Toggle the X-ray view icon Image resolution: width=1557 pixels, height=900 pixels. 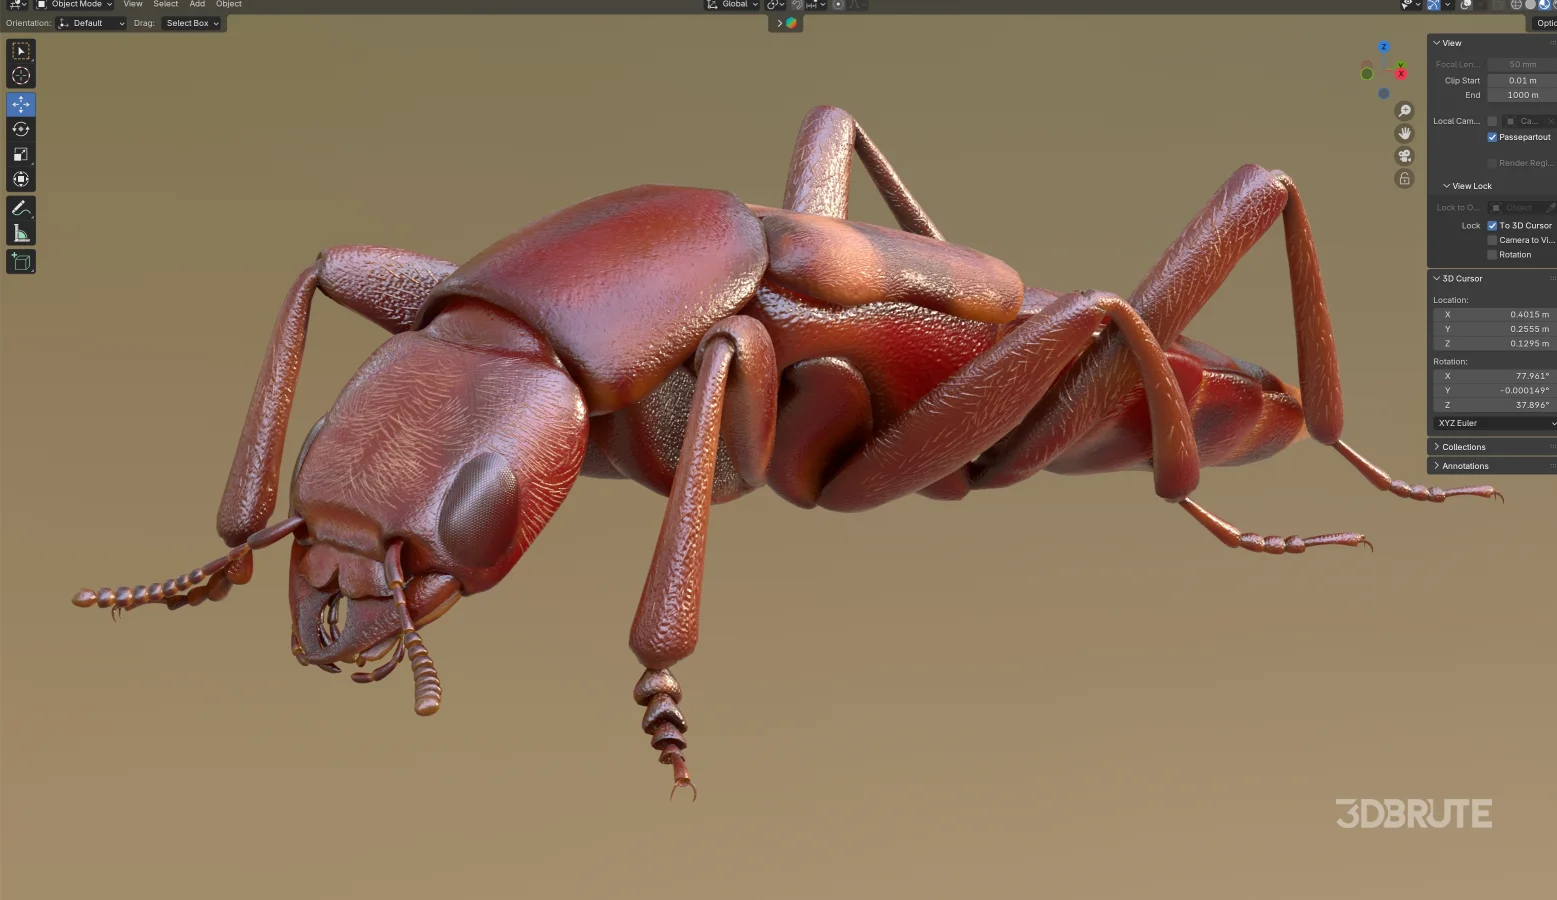(1497, 4)
